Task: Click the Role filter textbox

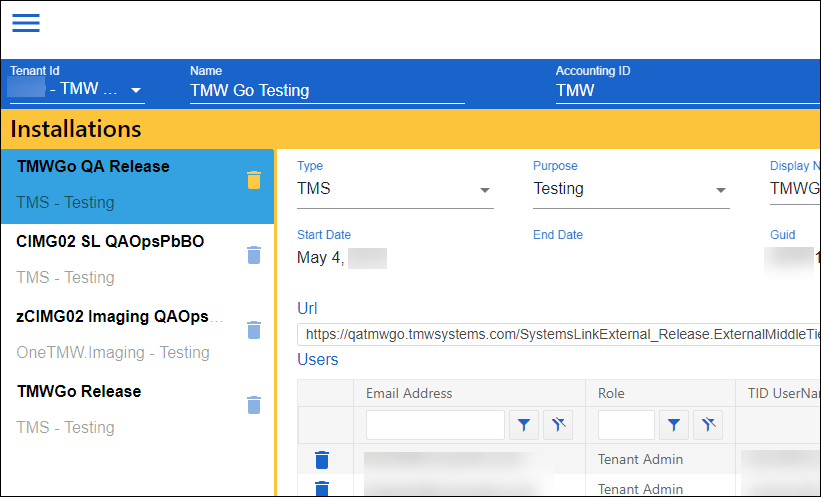Action: (x=626, y=425)
